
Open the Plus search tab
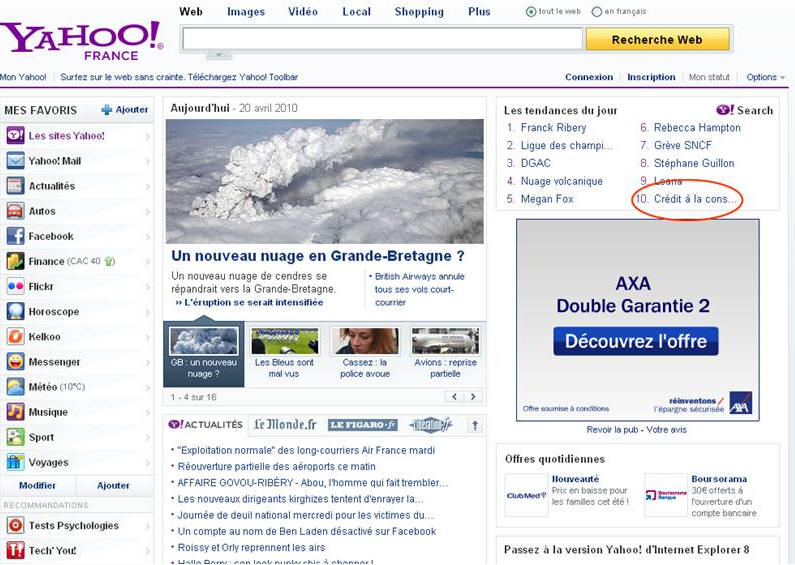[x=479, y=12]
